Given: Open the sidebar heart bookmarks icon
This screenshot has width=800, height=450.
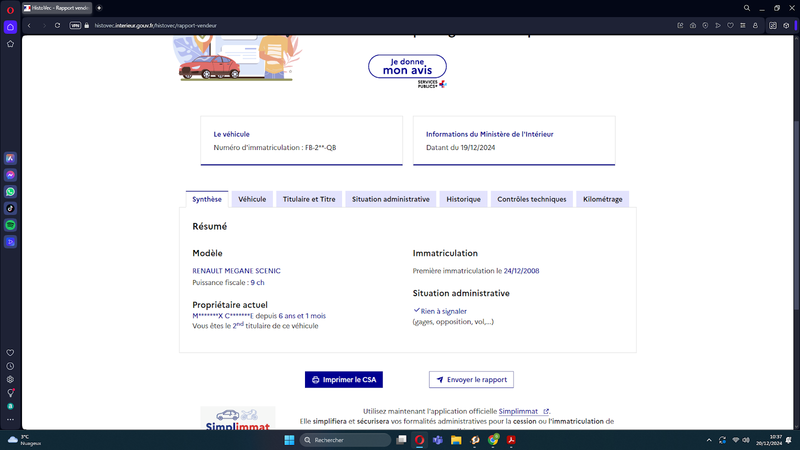Looking at the screenshot, I should 10,353.
